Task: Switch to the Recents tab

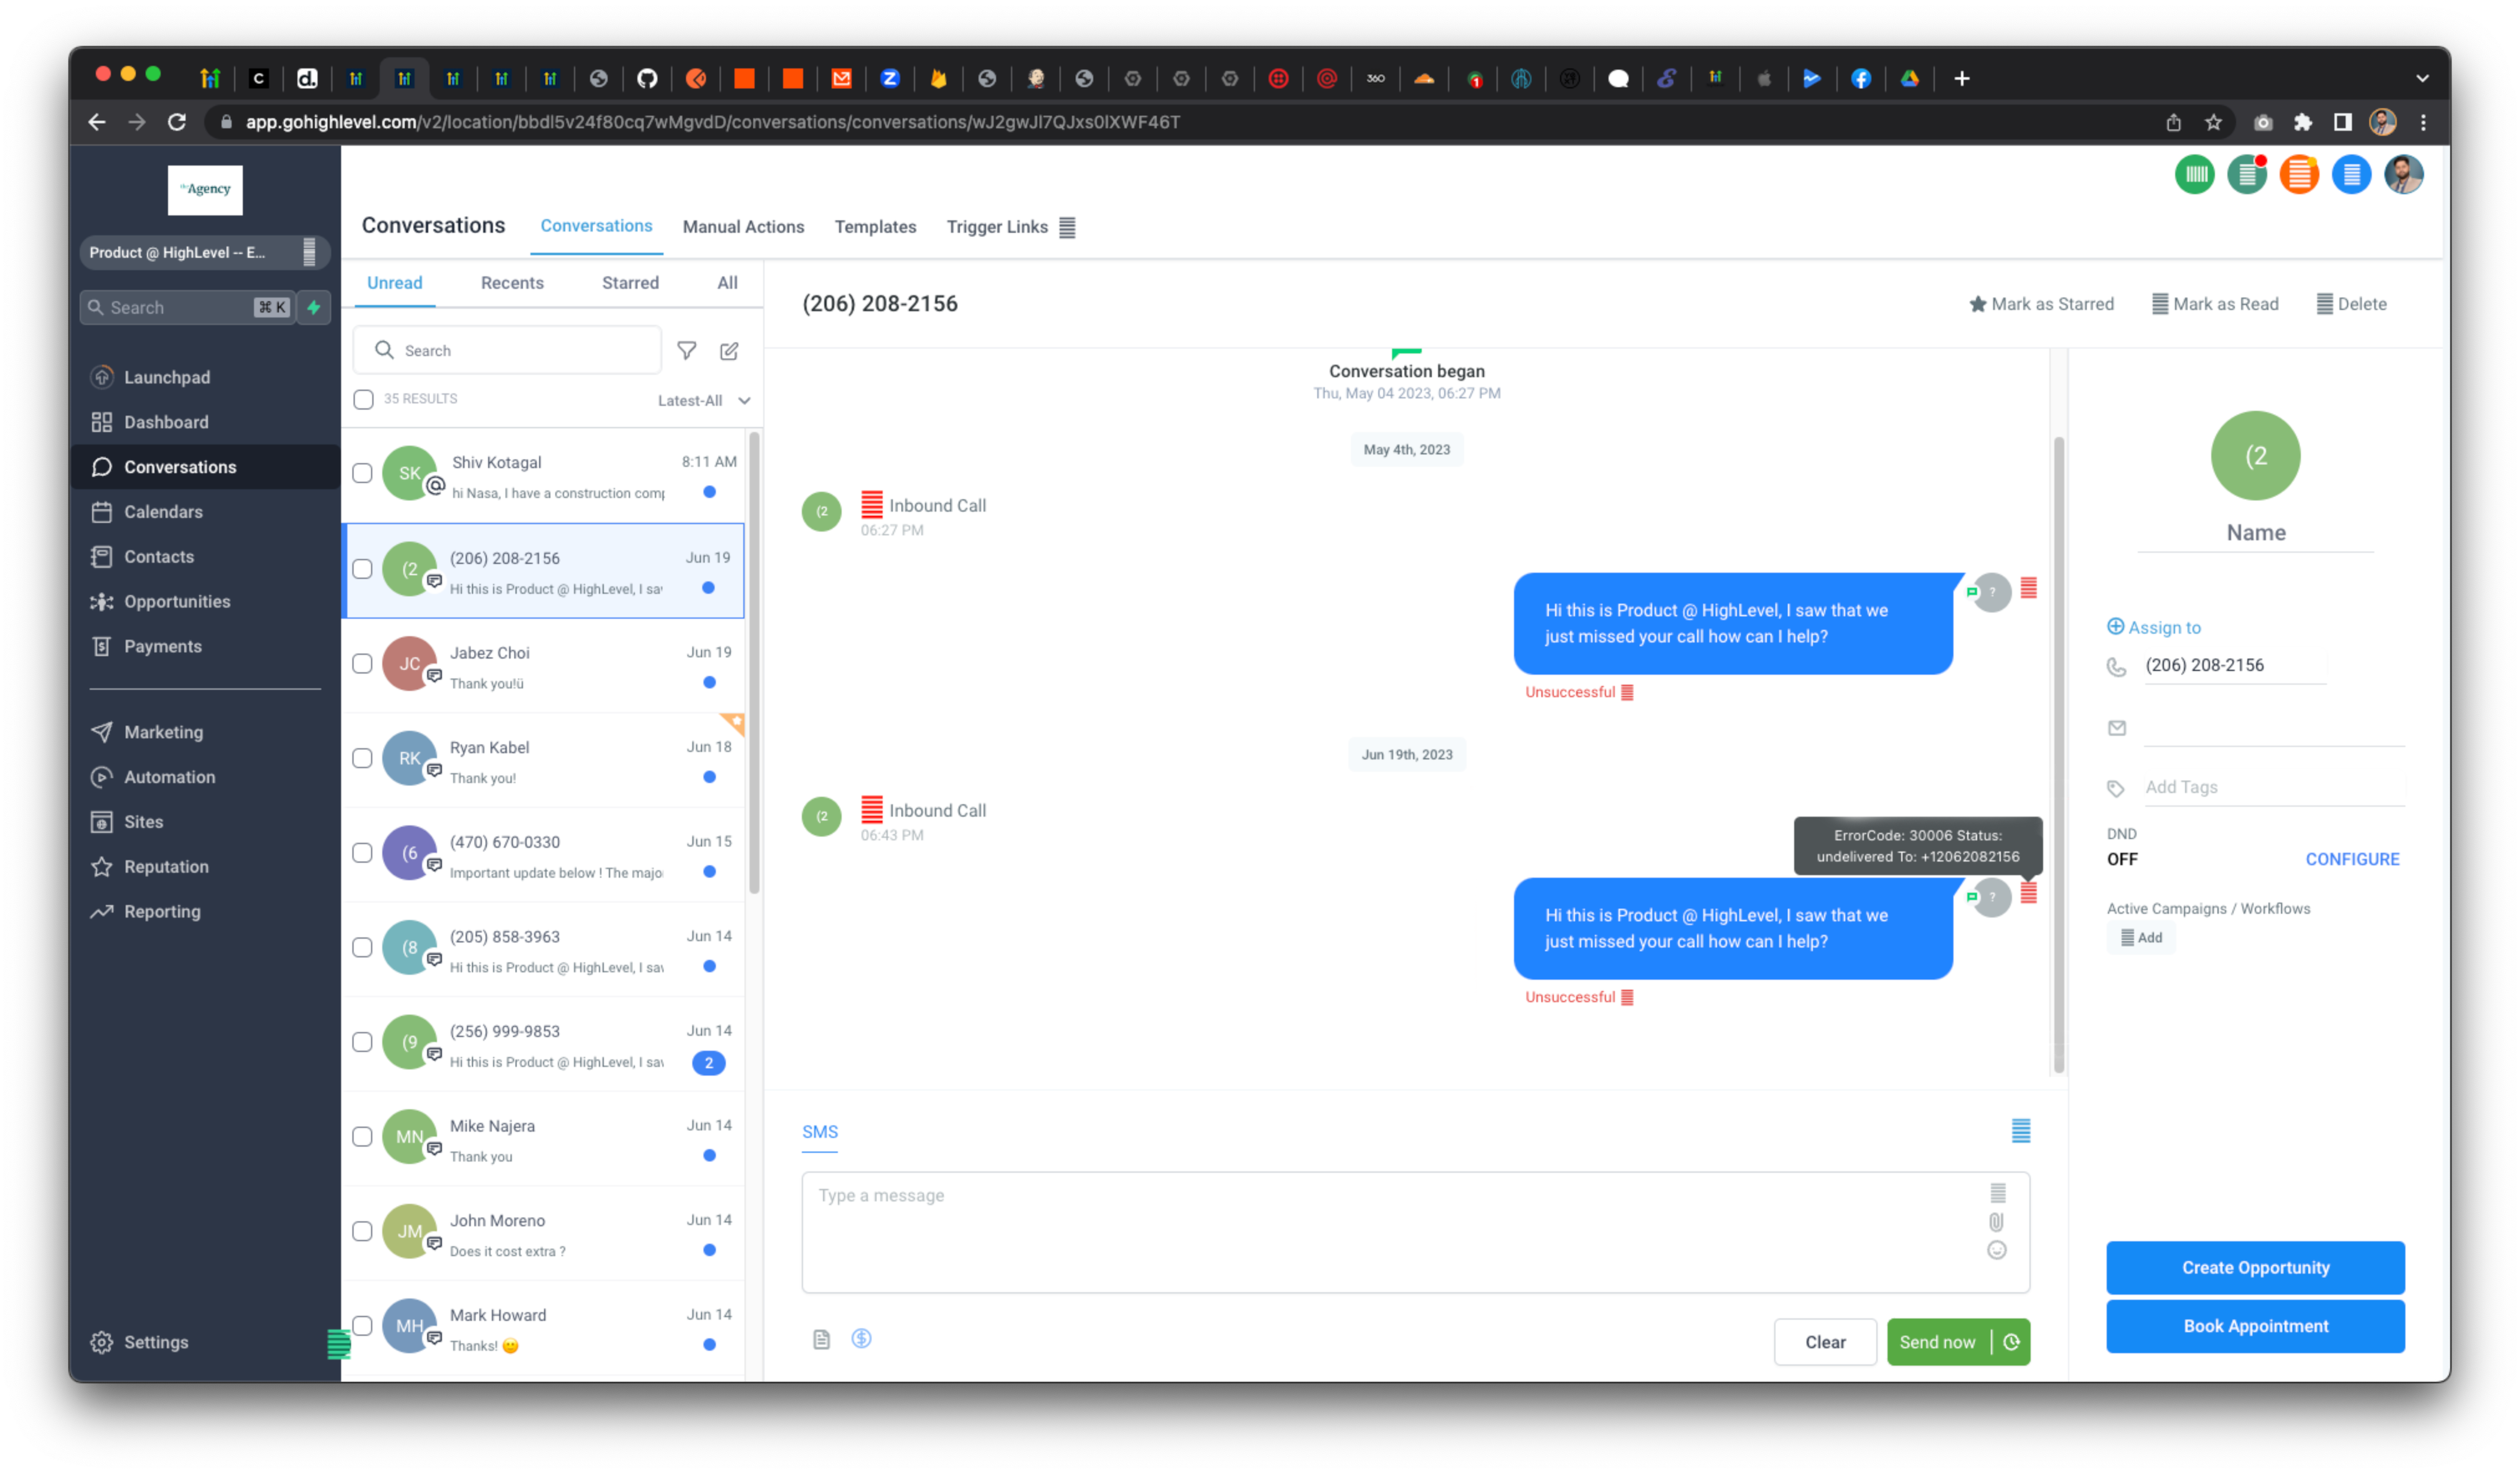Action: pos(512,283)
